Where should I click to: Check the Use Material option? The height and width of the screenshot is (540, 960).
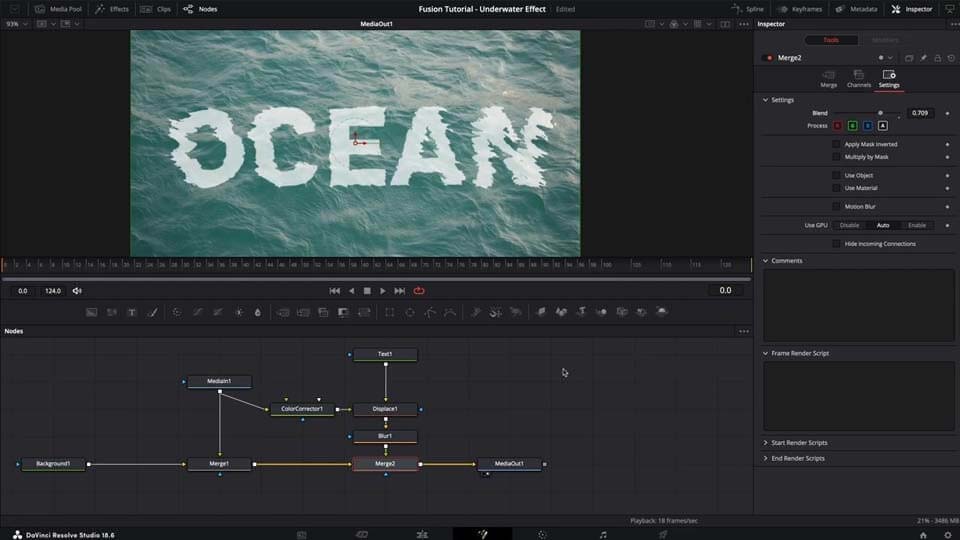[x=836, y=189]
